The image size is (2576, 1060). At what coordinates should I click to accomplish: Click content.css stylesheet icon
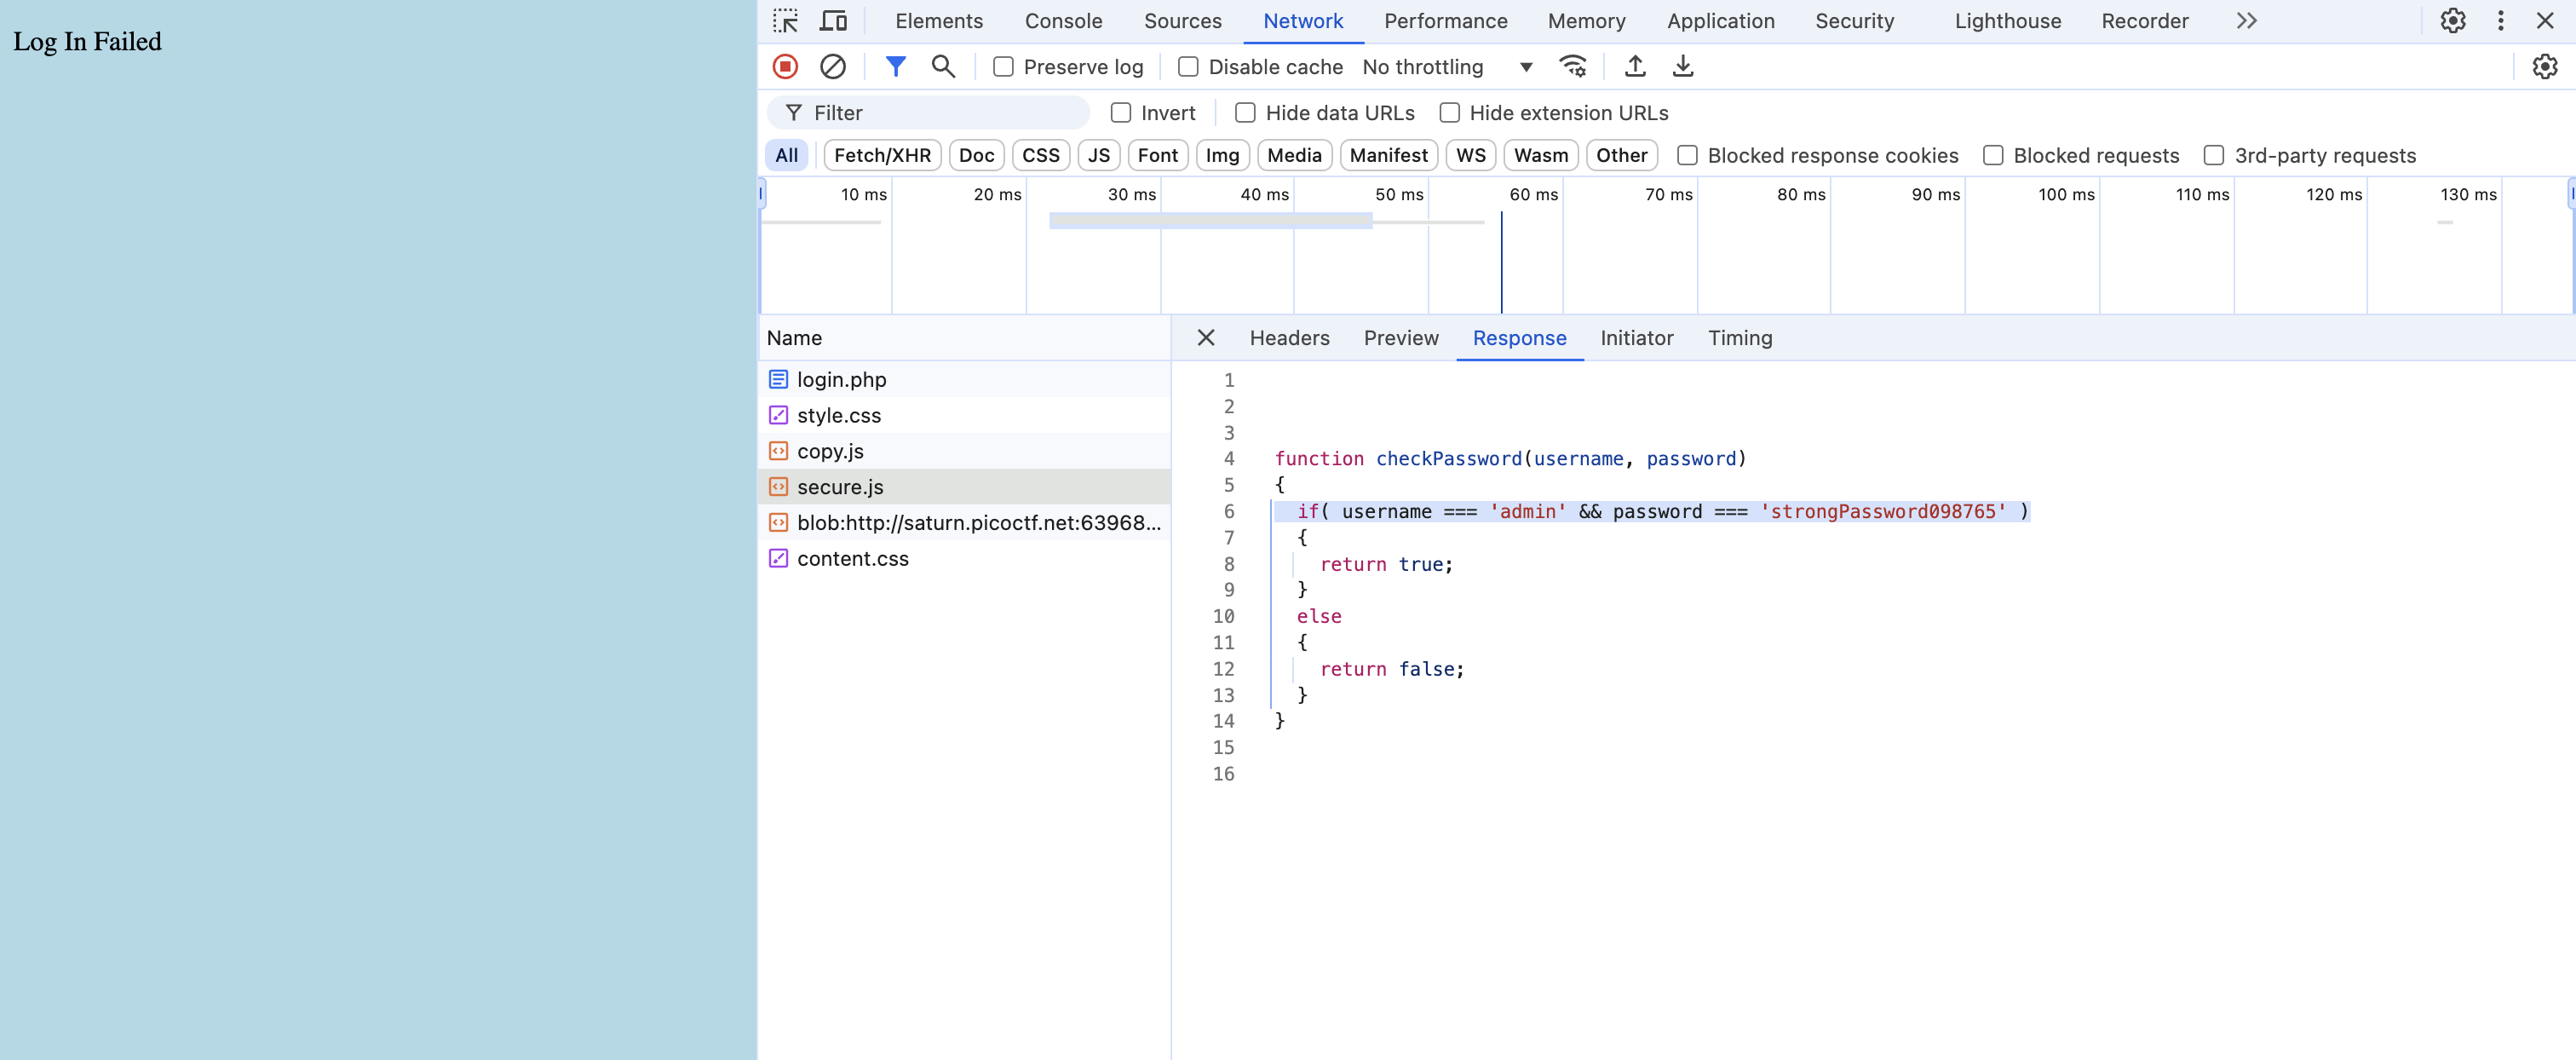[x=778, y=559]
